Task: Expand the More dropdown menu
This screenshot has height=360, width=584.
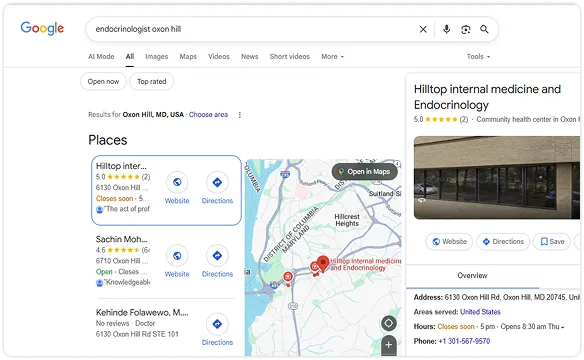Action: [x=333, y=57]
